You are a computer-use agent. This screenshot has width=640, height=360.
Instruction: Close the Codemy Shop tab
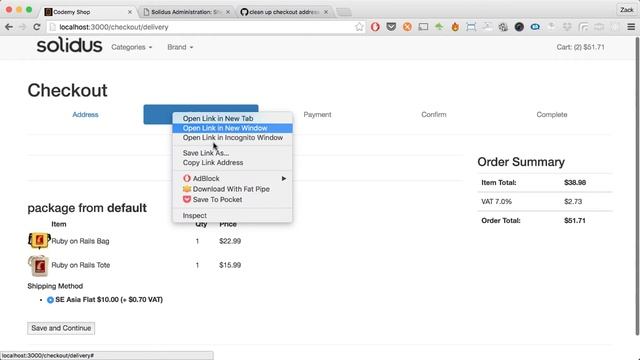pyautogui.click(x=130, y=12)
